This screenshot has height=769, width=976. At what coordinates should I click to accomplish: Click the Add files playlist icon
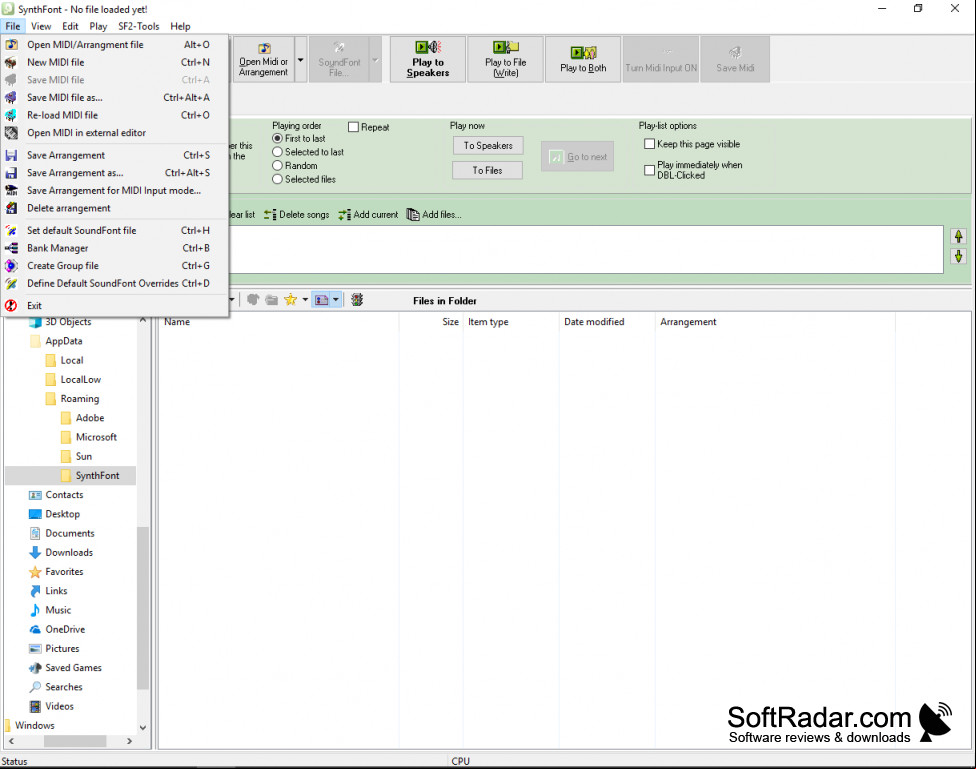pyautogui.click(x=413, y=215)
